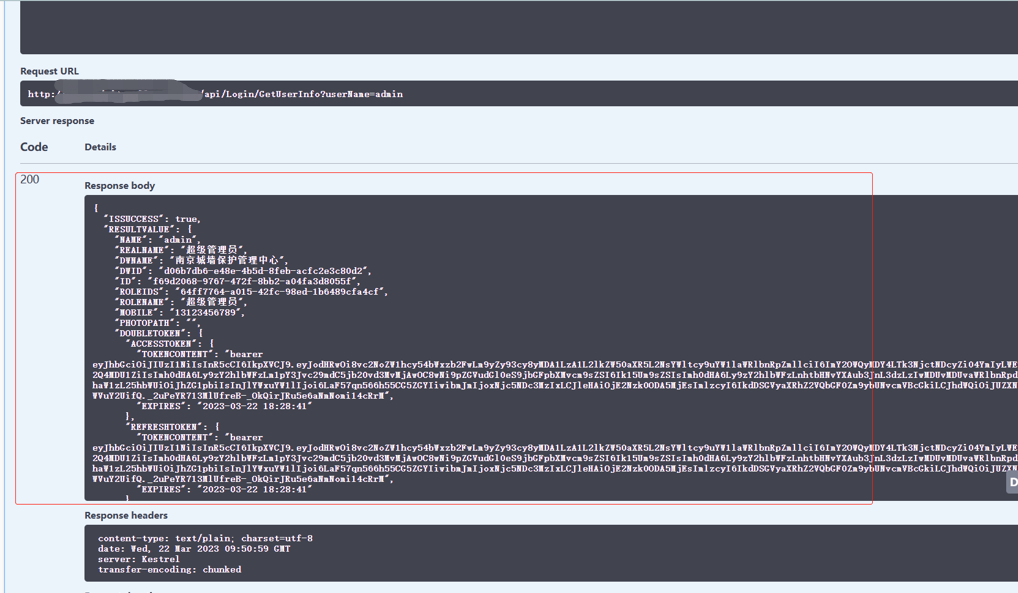Click the "Server response" heading
Image resolution: width=1018 pixels, height=593 pixels.
(57, 121)
